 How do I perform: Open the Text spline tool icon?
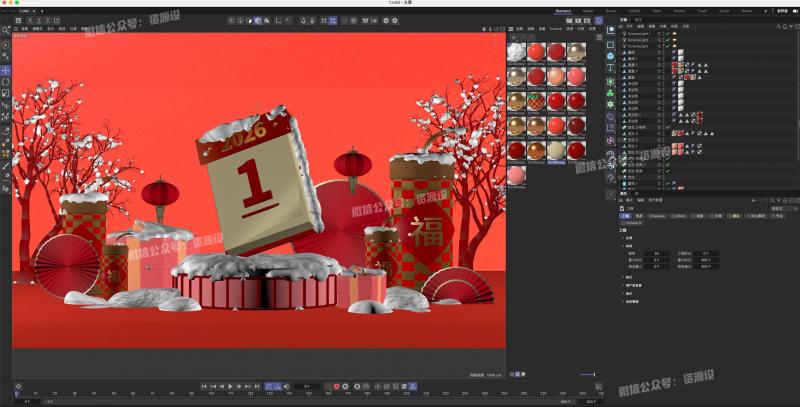click(611, 67)
